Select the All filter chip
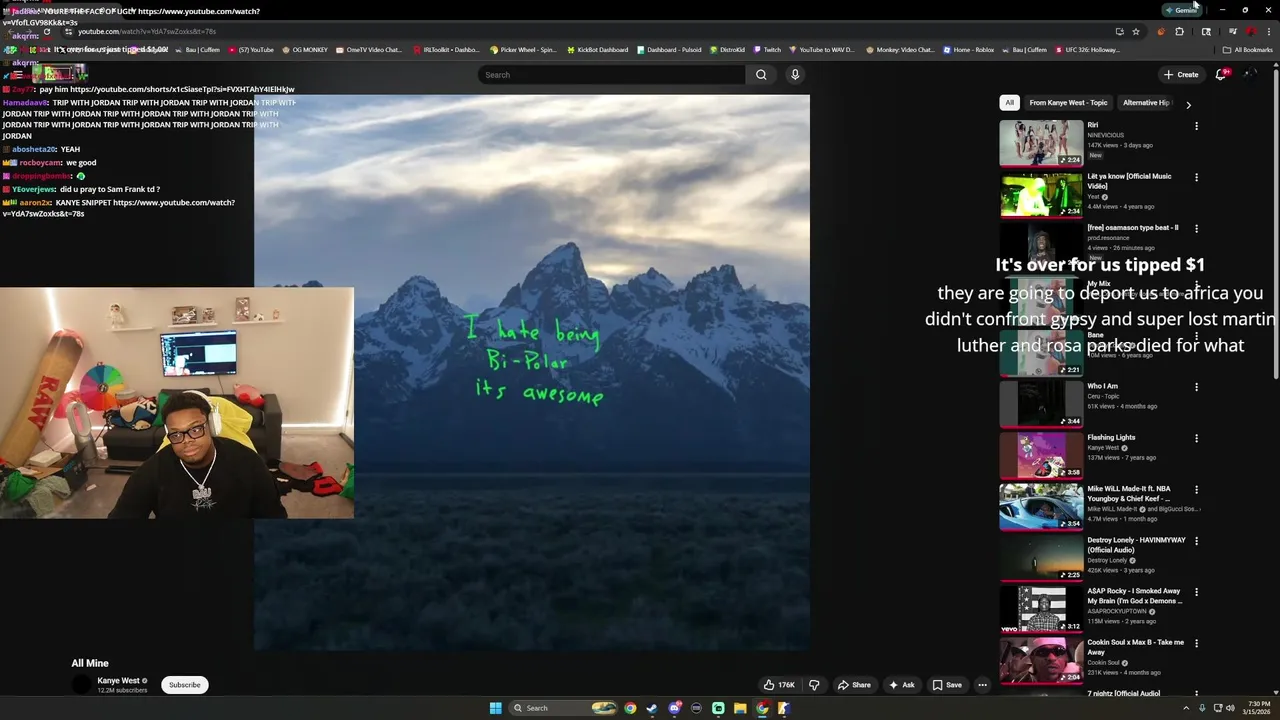 tap(1009, 103)
